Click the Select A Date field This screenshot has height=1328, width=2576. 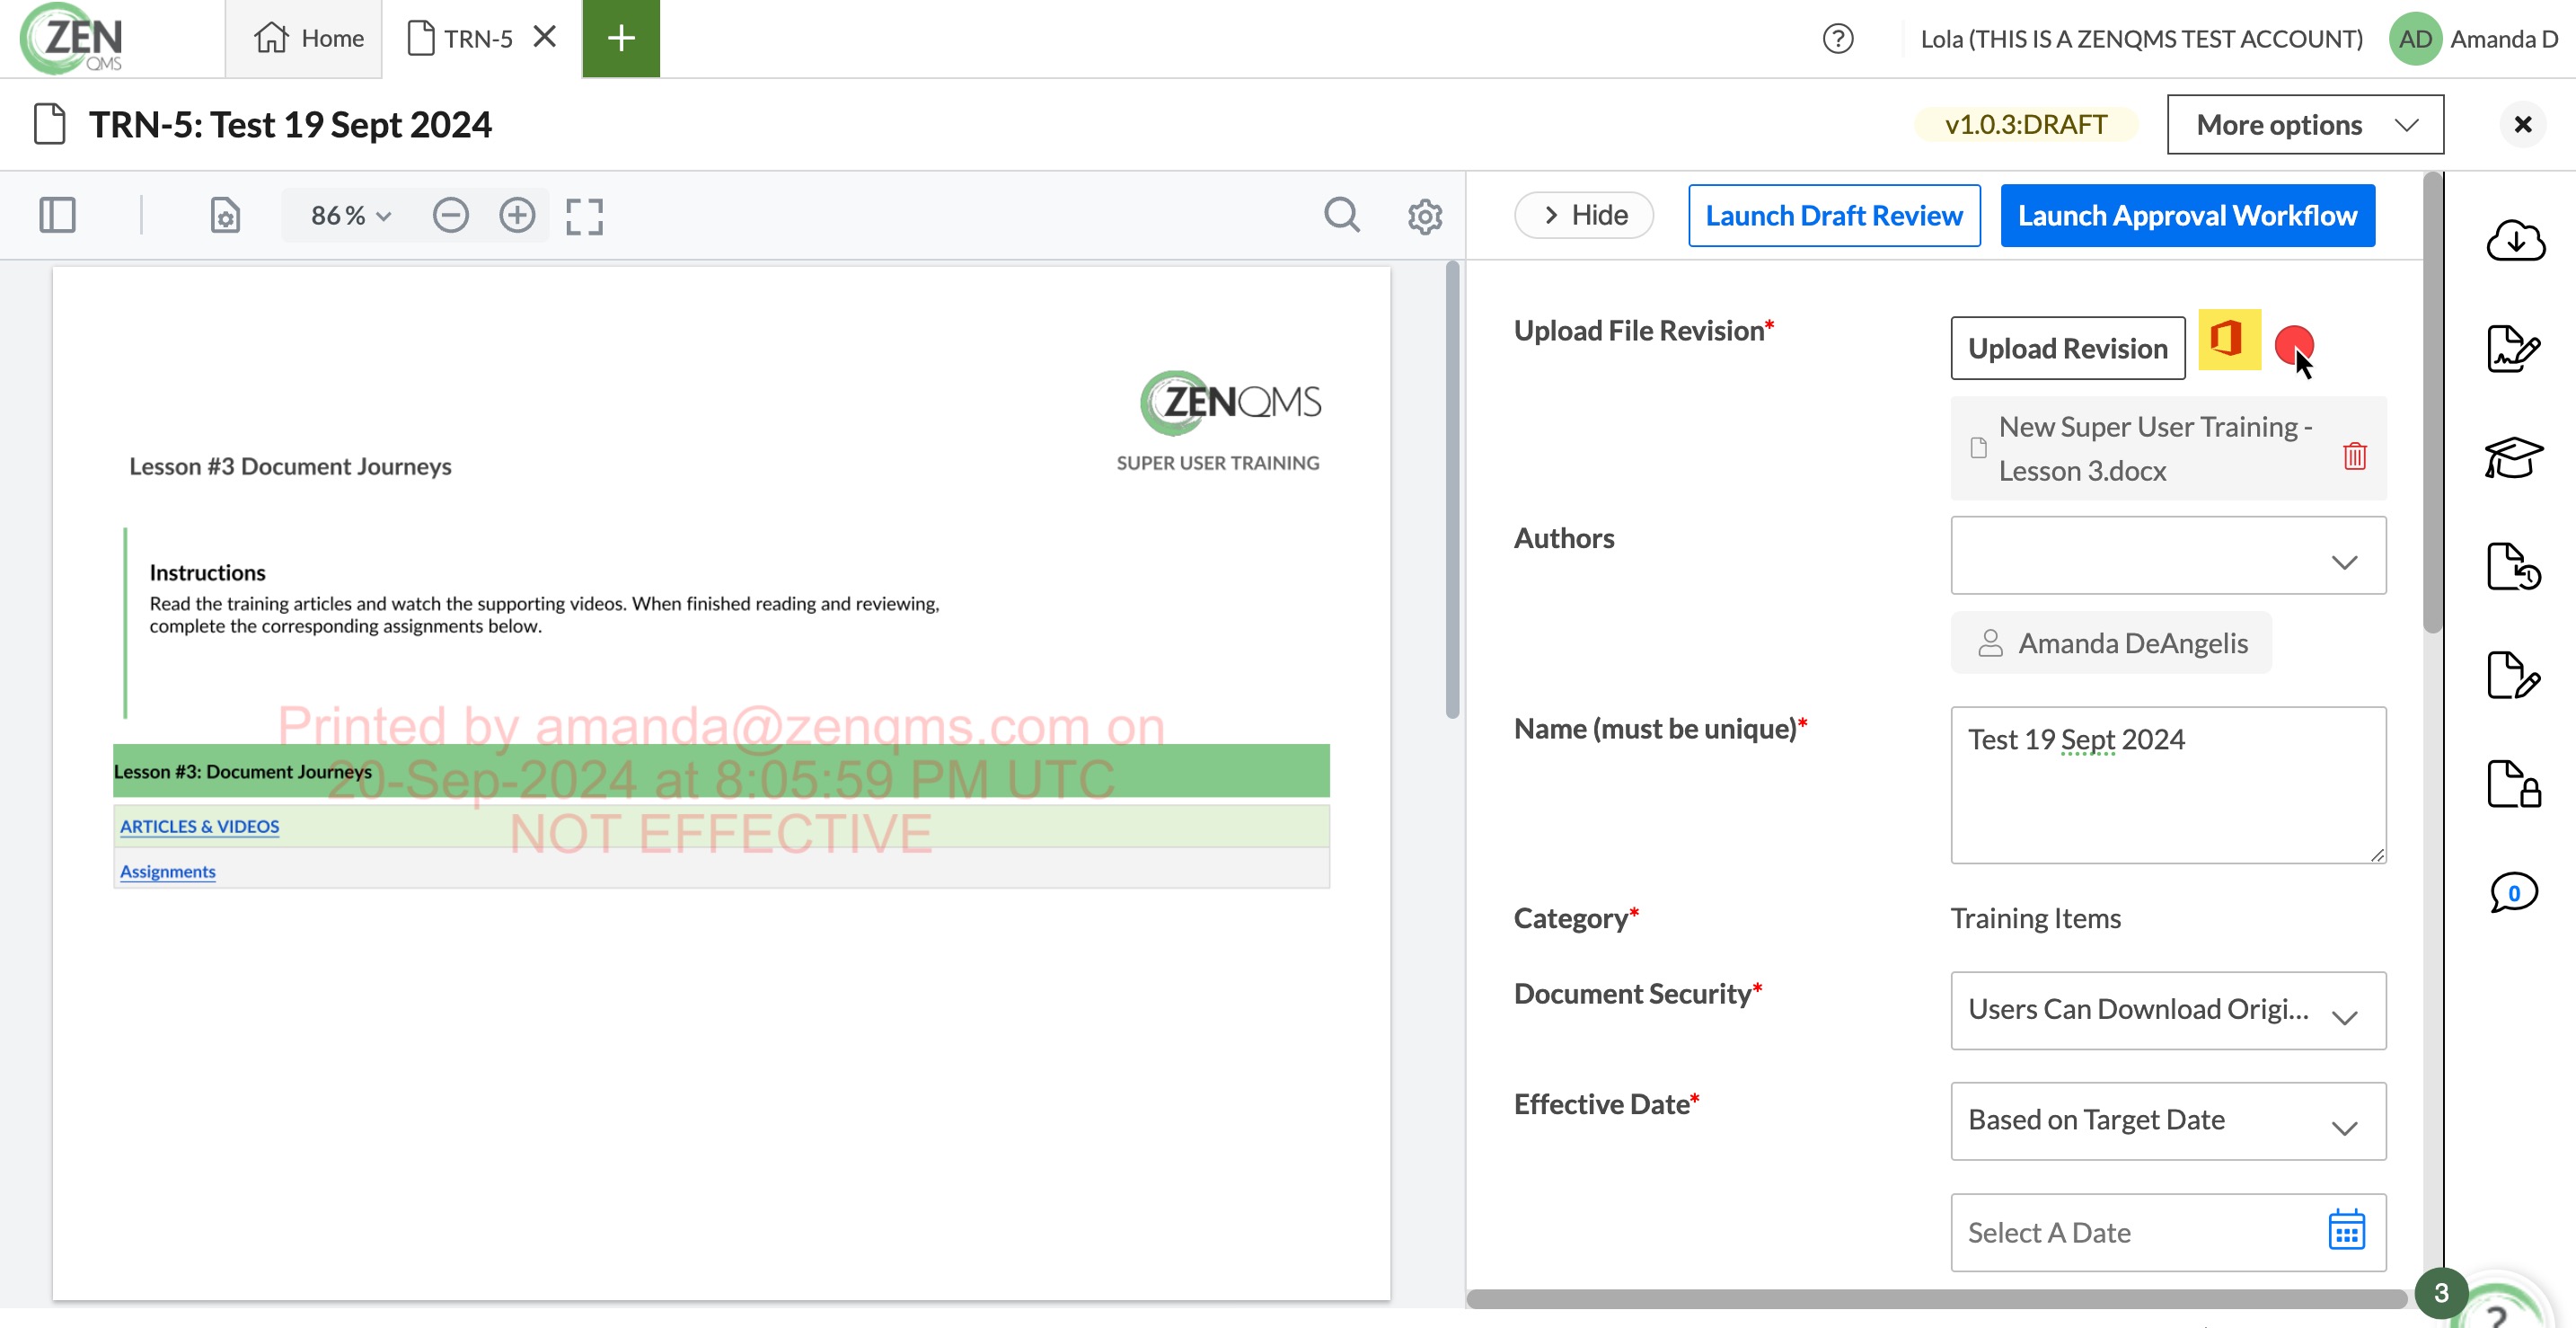(2168, 1232)
